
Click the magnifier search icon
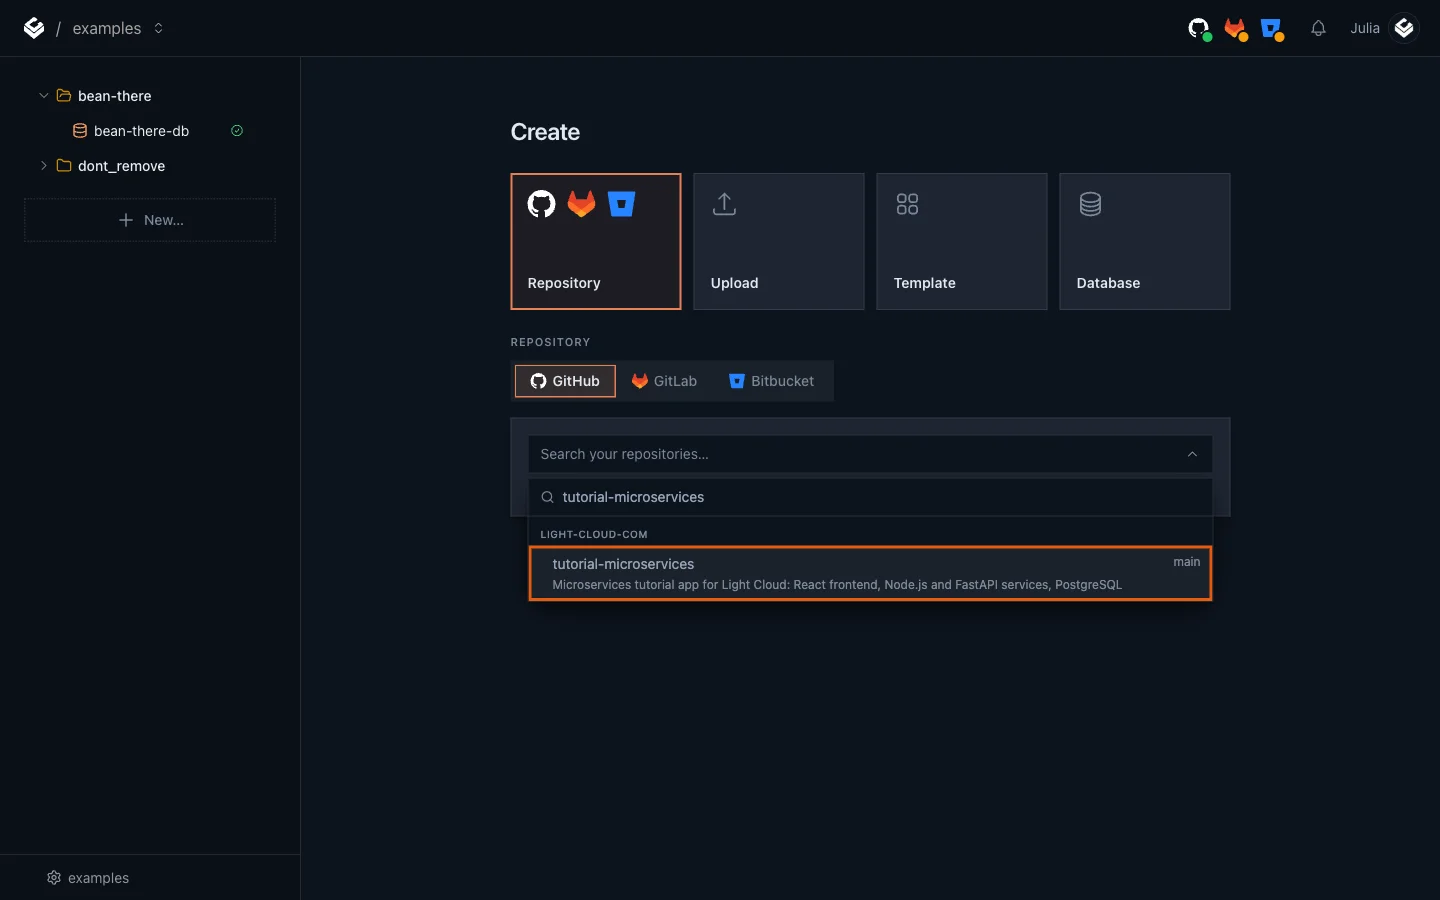tap(547, 497)
